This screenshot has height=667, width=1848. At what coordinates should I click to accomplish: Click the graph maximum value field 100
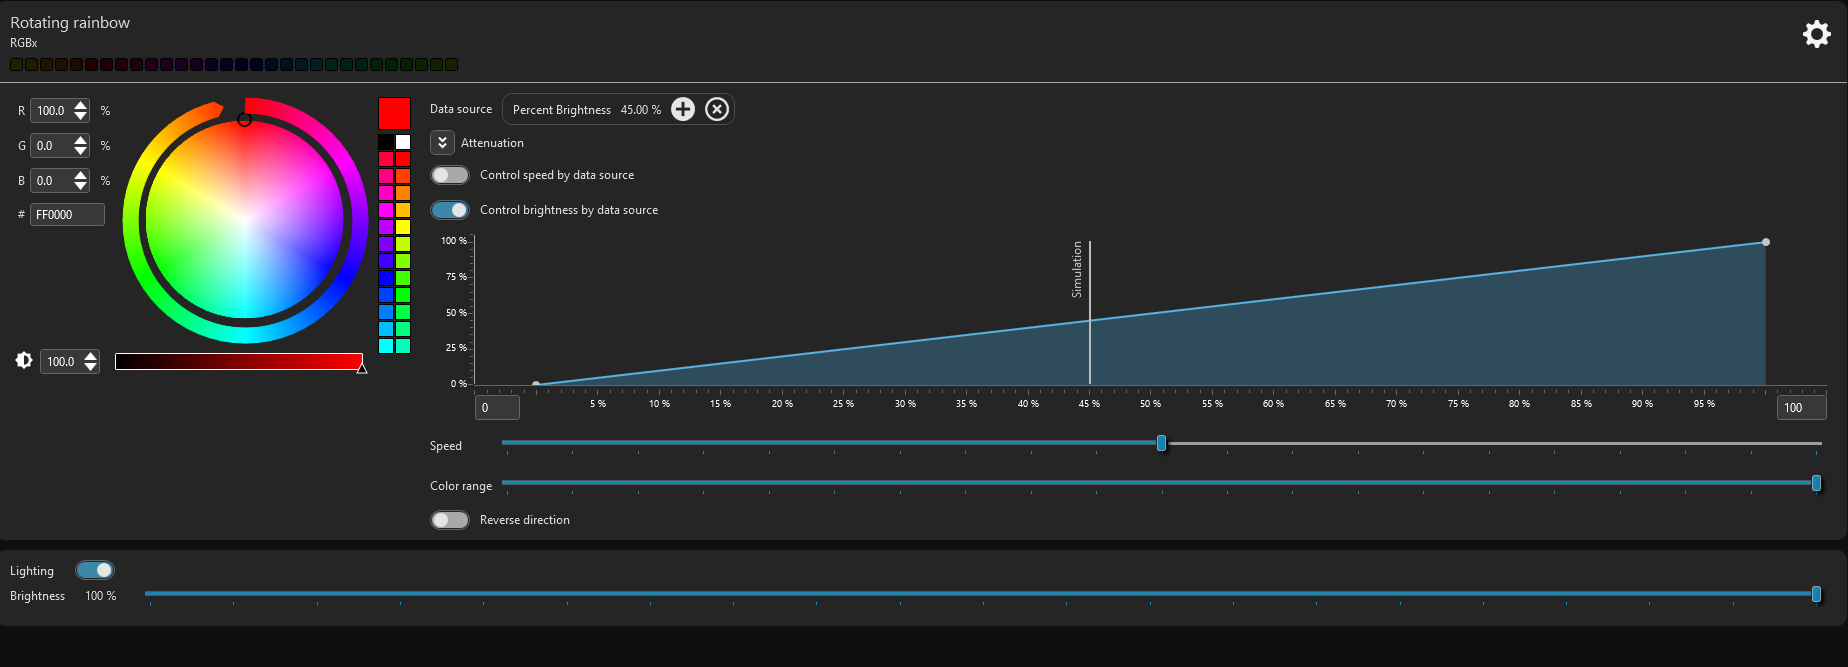[1801, 408]
